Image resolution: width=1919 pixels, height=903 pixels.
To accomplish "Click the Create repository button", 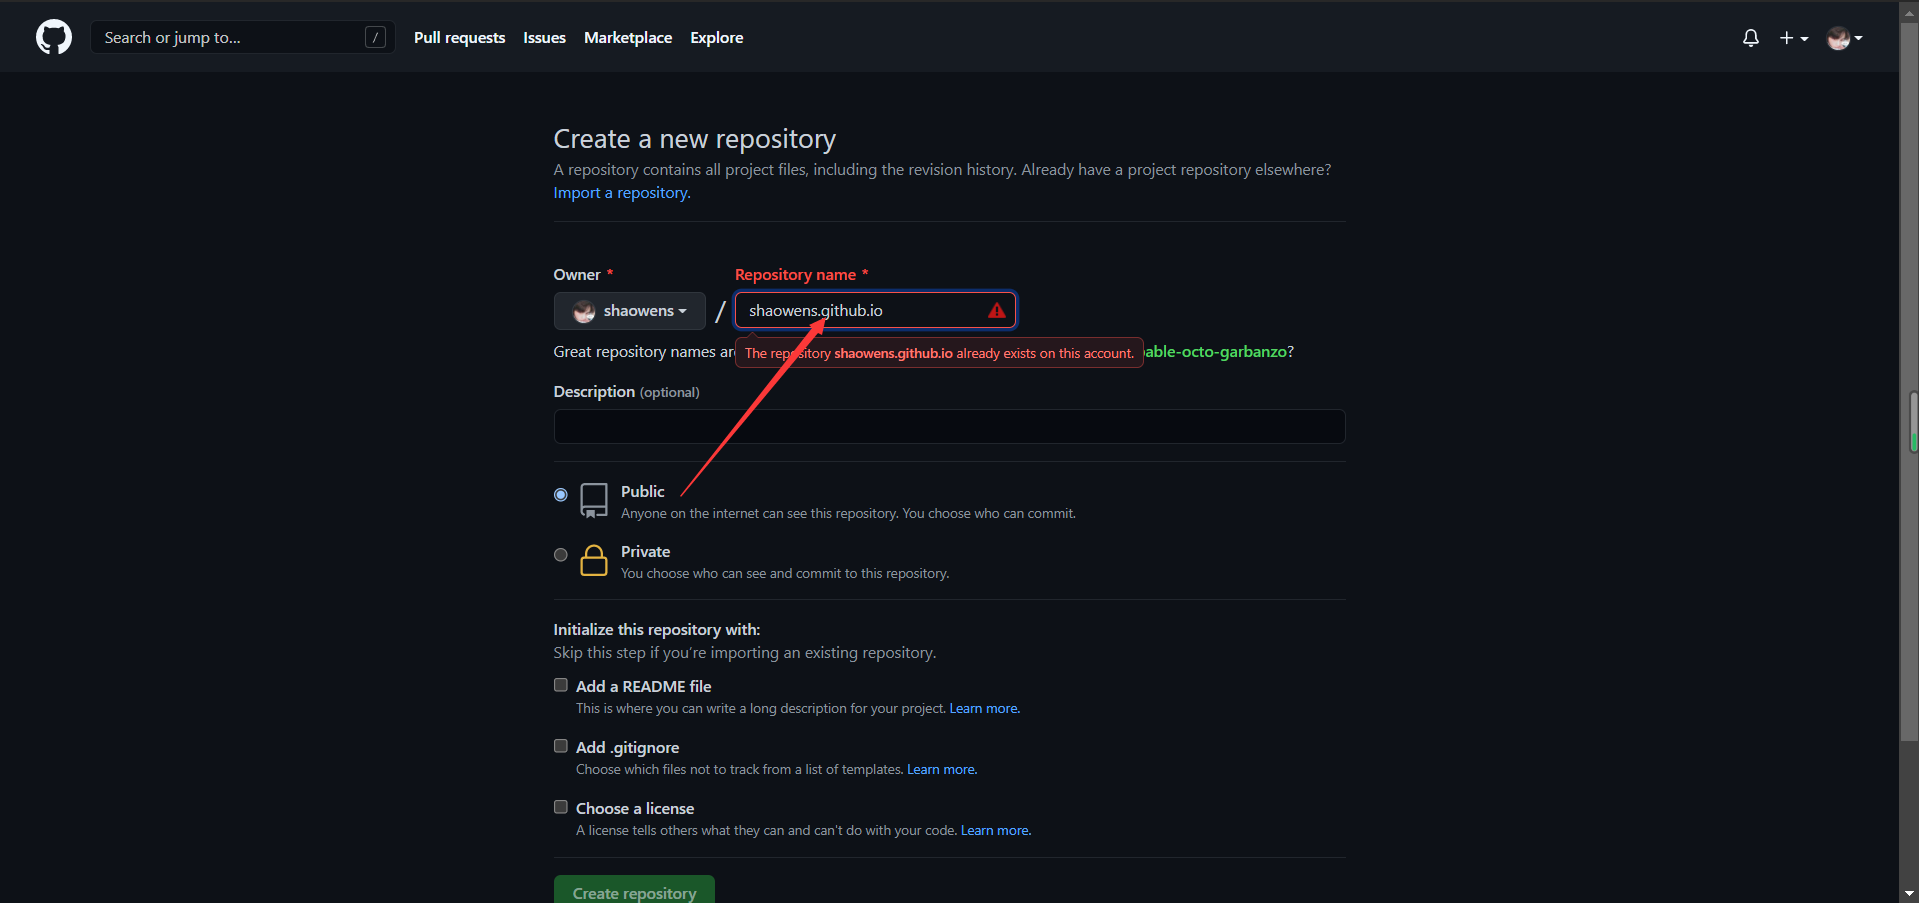I will coord(634,890).
